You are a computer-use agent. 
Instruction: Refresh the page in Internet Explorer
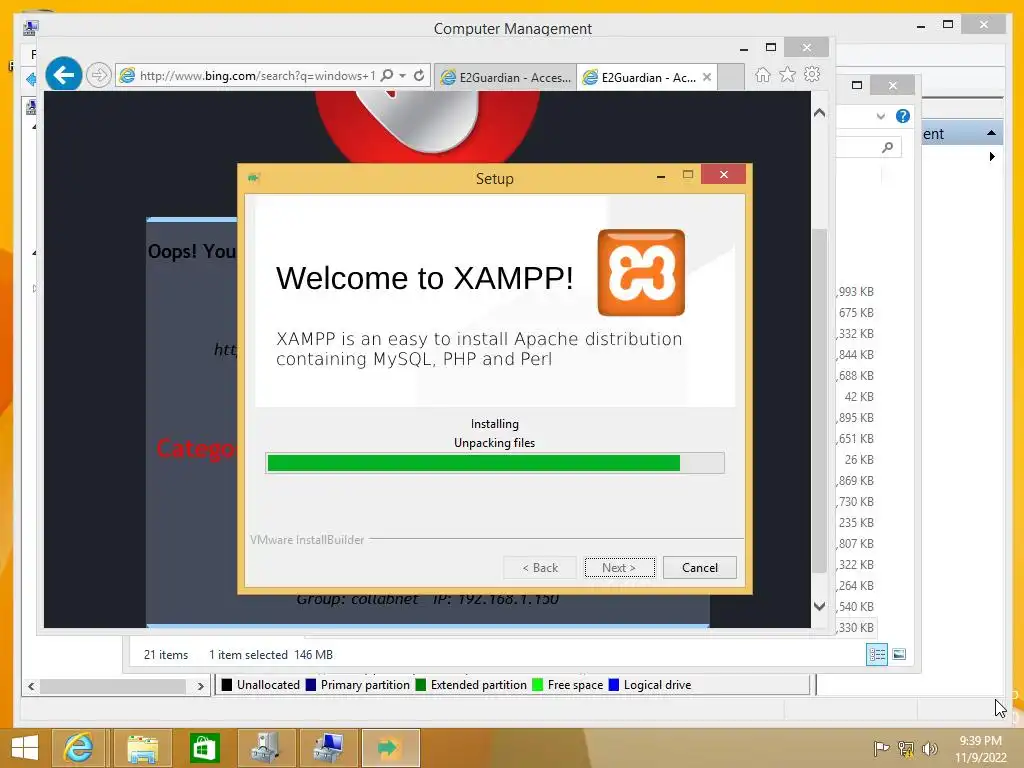(x=419, y=75)
